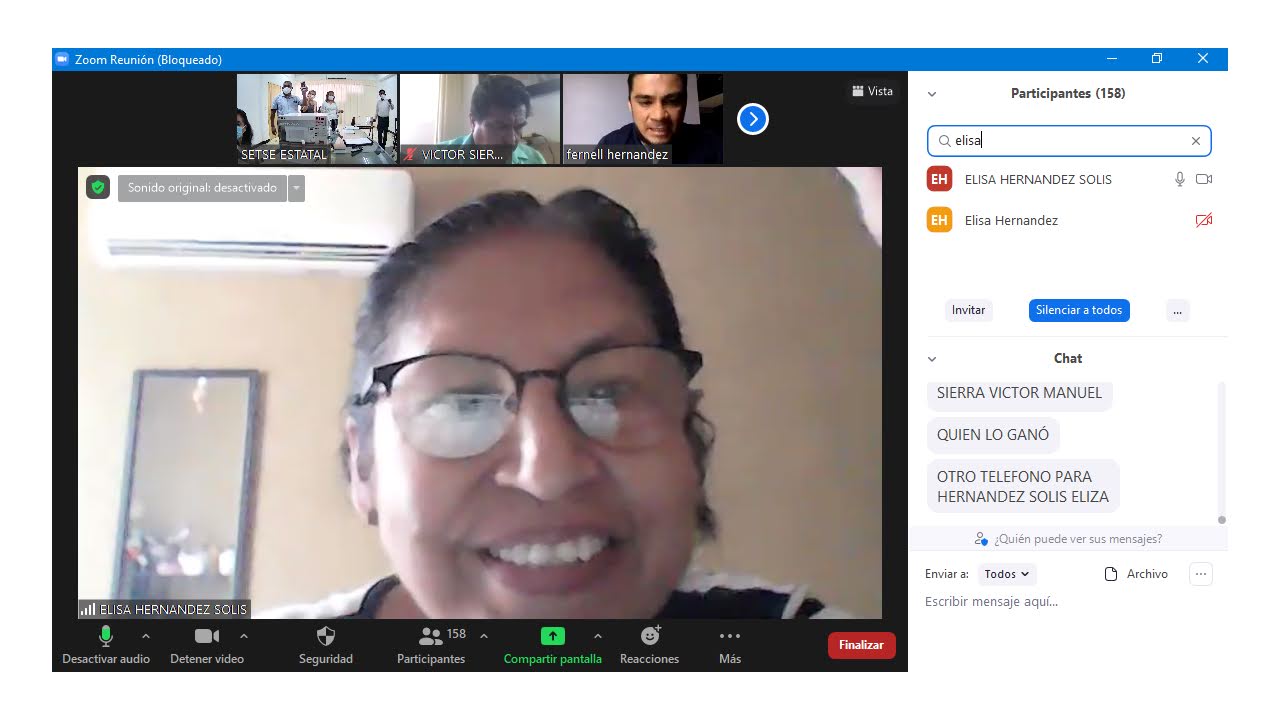Open the Reacciones smiley menu
Image resolution: width=1280 pixels, height=720 pixels.
(650, 645)
